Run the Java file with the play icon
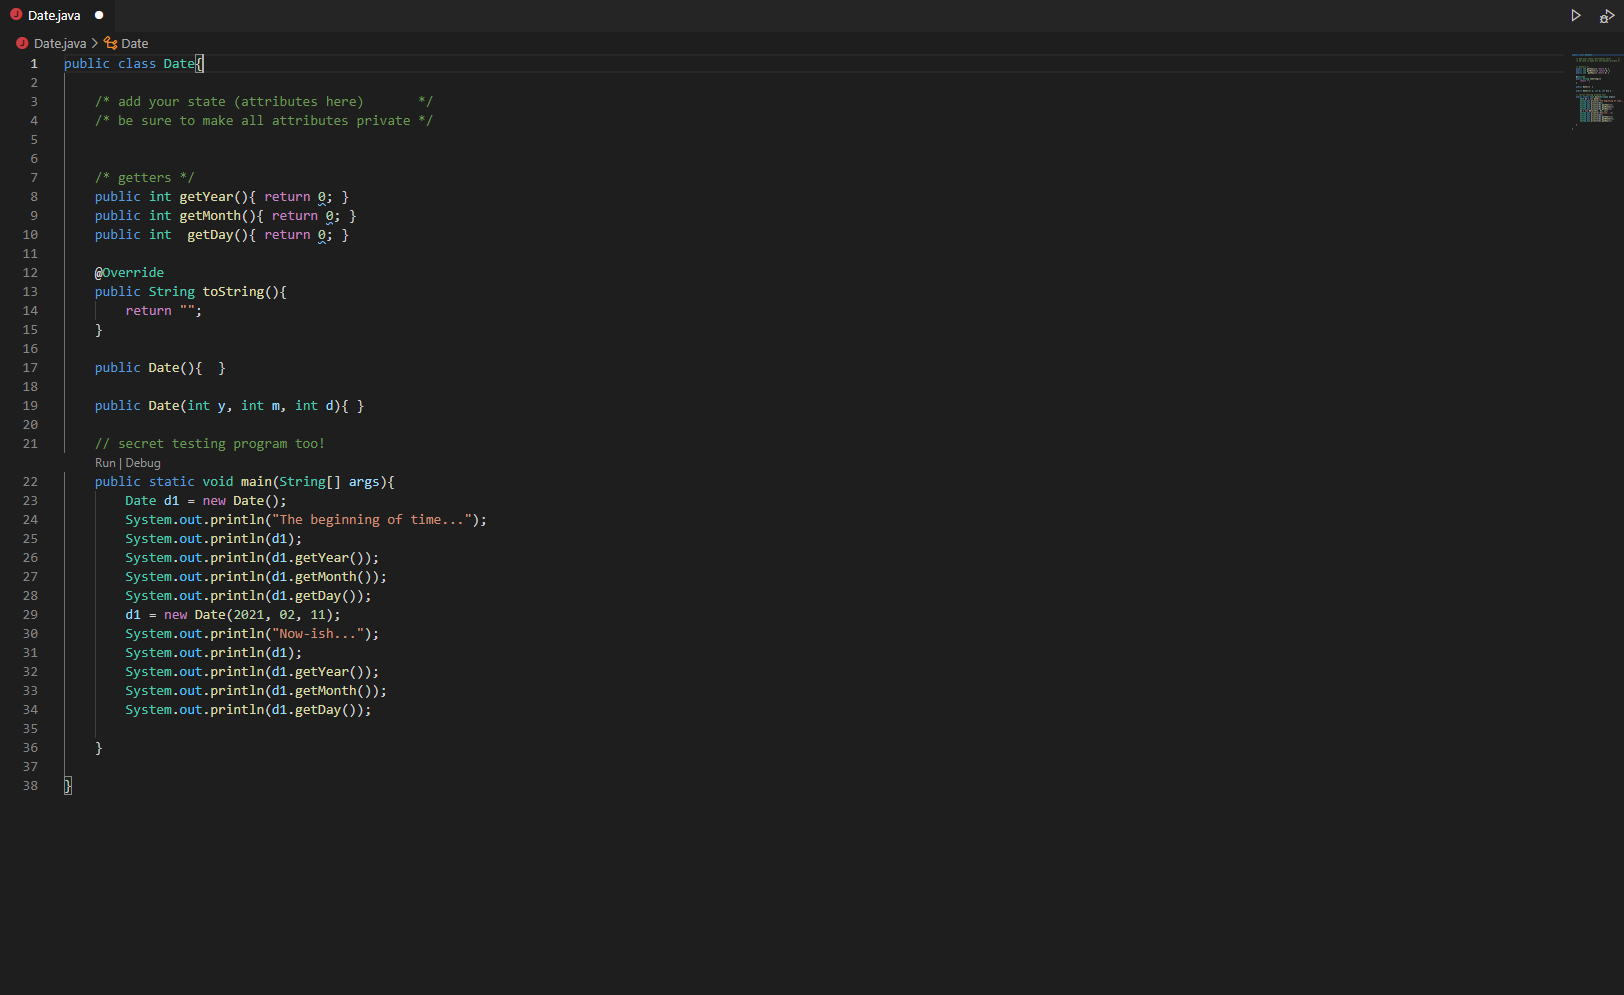1624x995 pixels. pos(1576,15)
